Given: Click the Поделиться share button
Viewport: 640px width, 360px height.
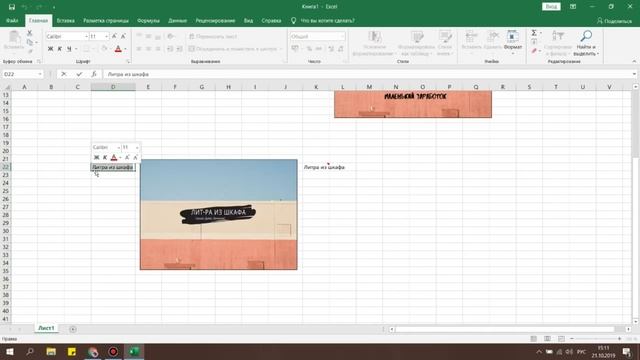Looking at the screenshot, I should [614, 21].
